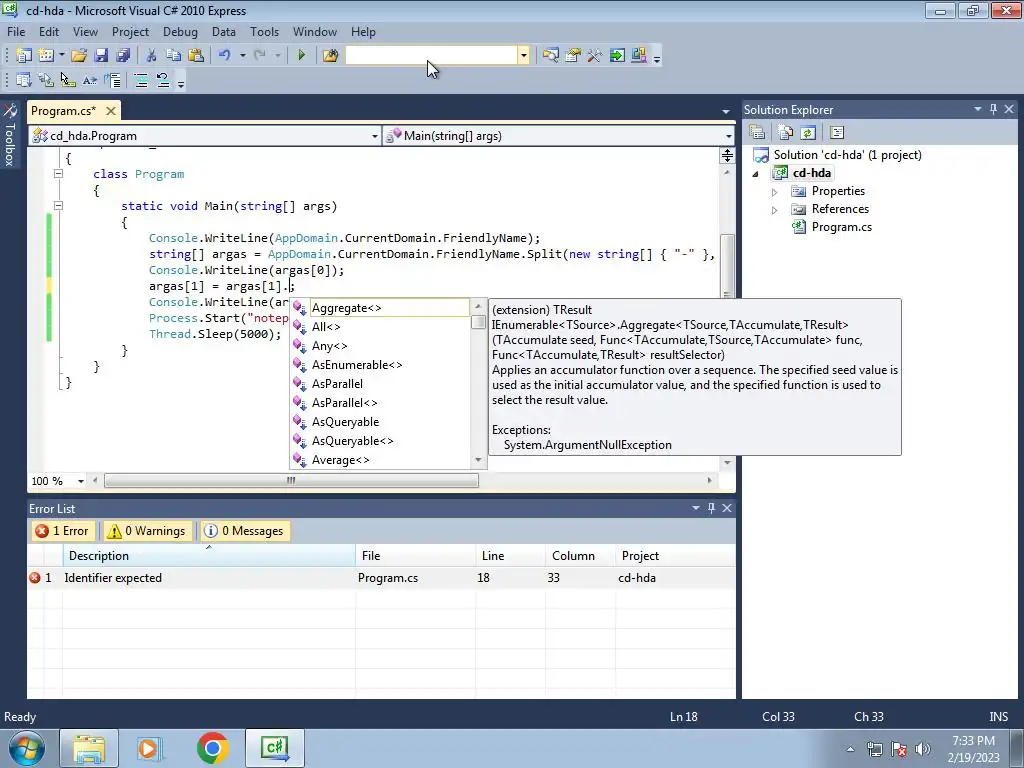
Task: Open the collapsed Toolbox side panel
Action: click(x=10, y=136)
